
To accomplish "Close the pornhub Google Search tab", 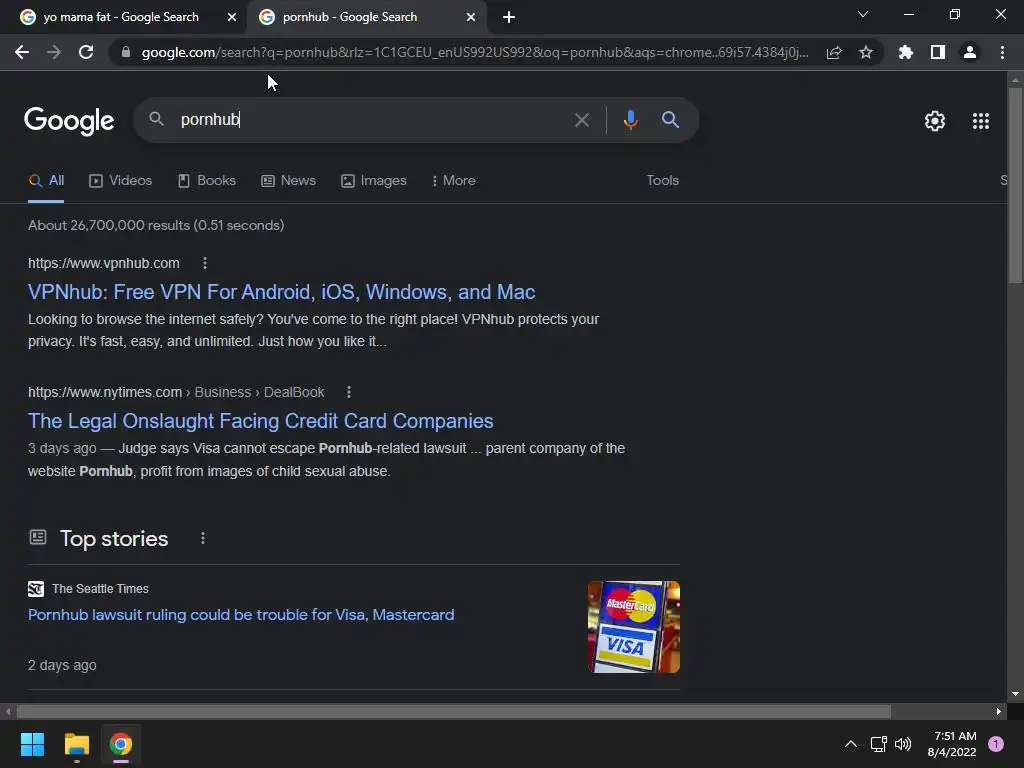I will click(x=471, y=17).
